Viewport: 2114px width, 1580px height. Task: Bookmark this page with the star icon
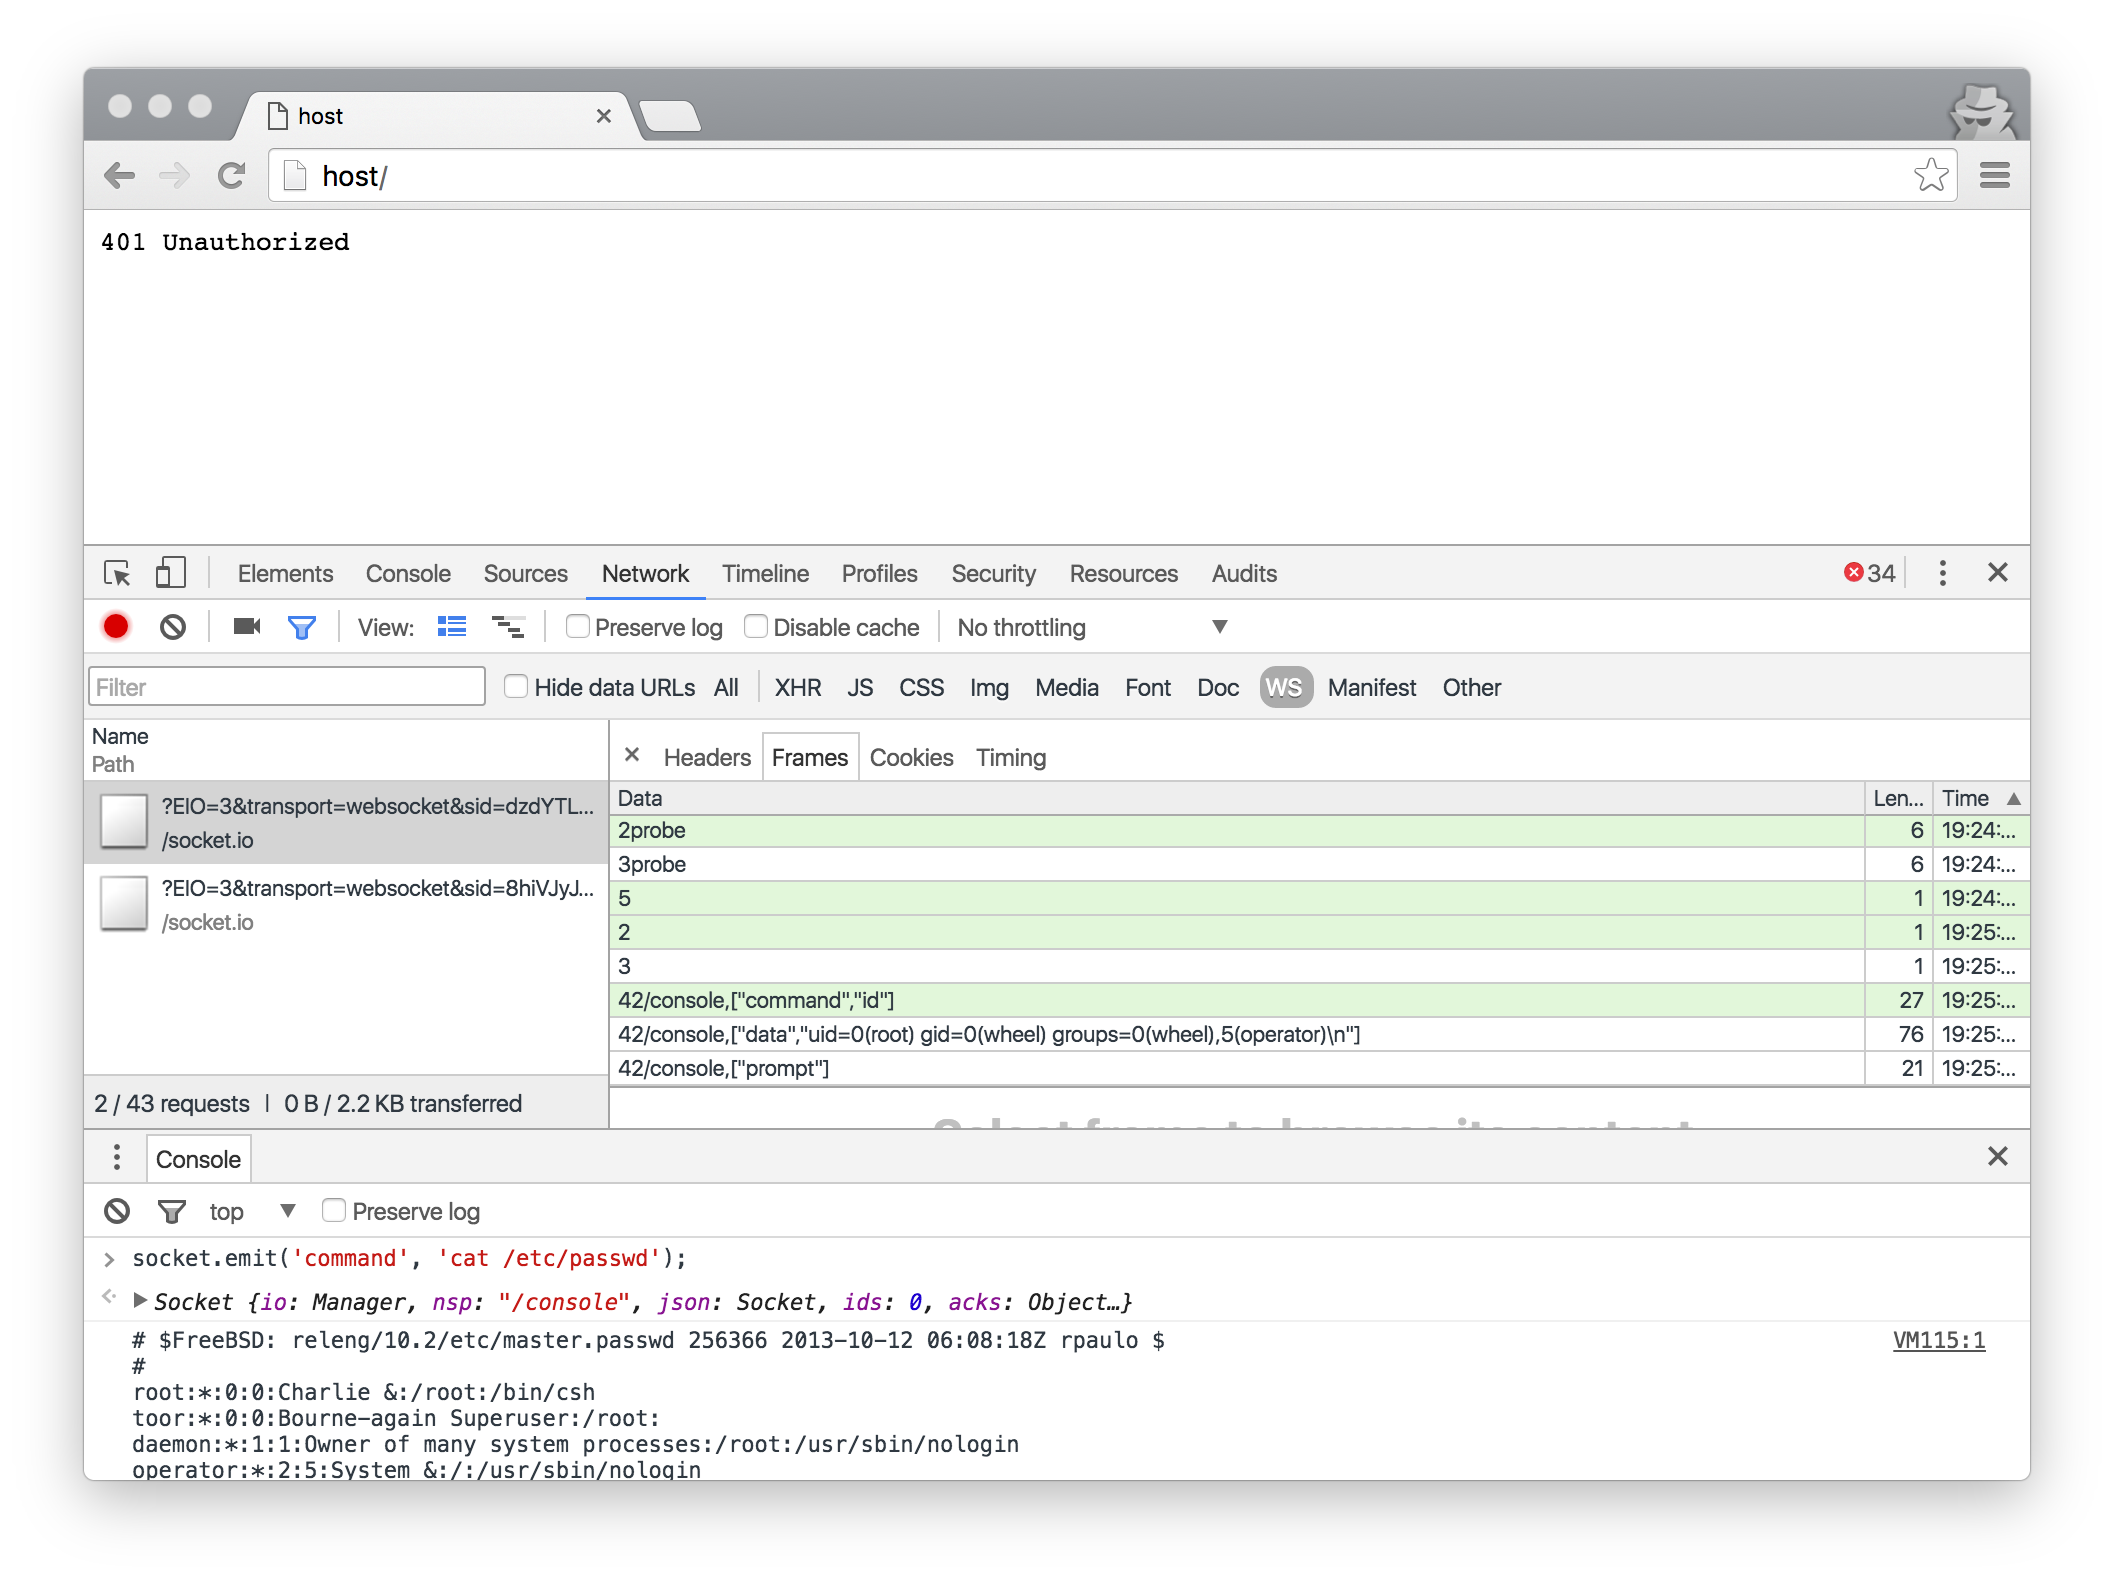1930,176
